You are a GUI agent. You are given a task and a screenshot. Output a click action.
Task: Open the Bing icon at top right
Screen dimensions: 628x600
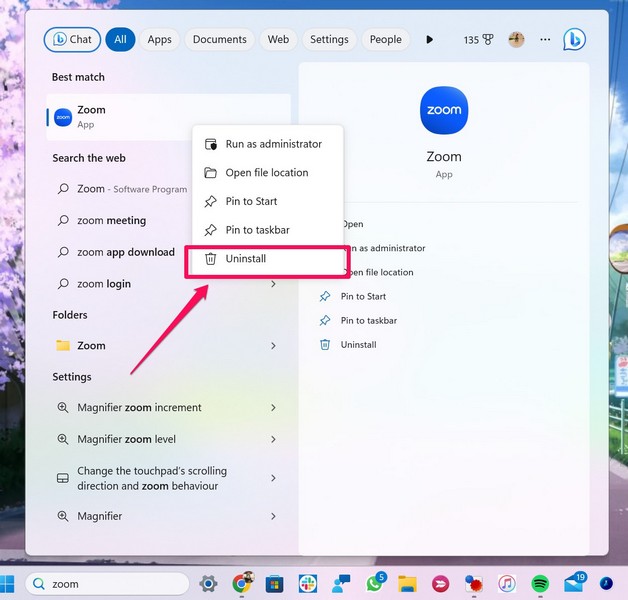573,40
